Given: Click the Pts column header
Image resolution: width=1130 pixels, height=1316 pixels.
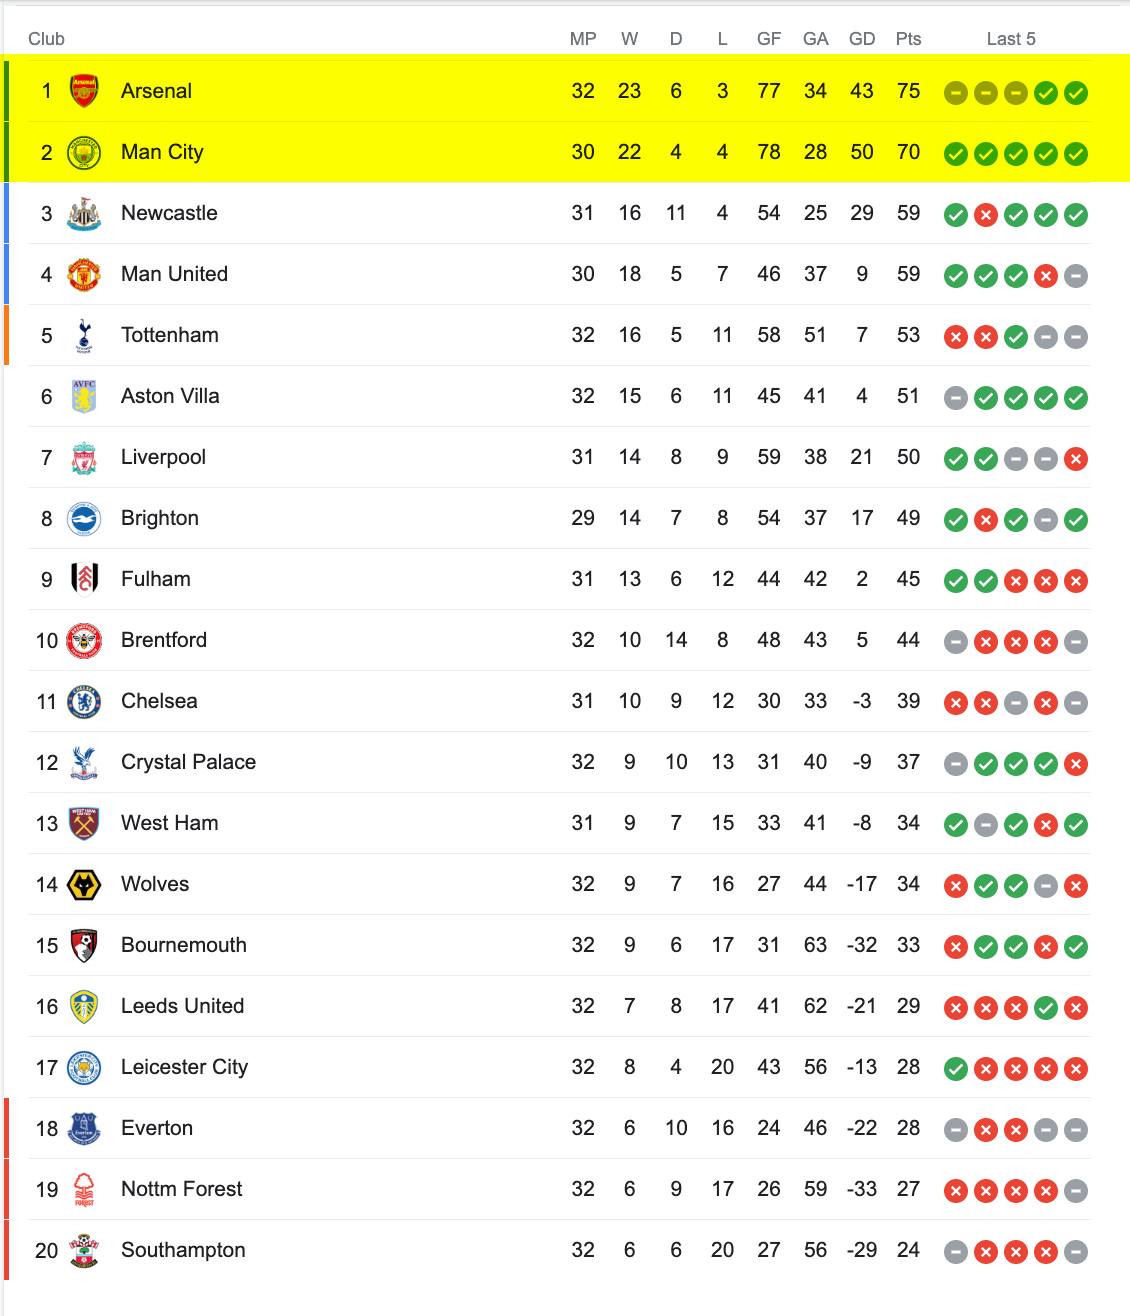Looking at the screenshot, I should [908, 39].
